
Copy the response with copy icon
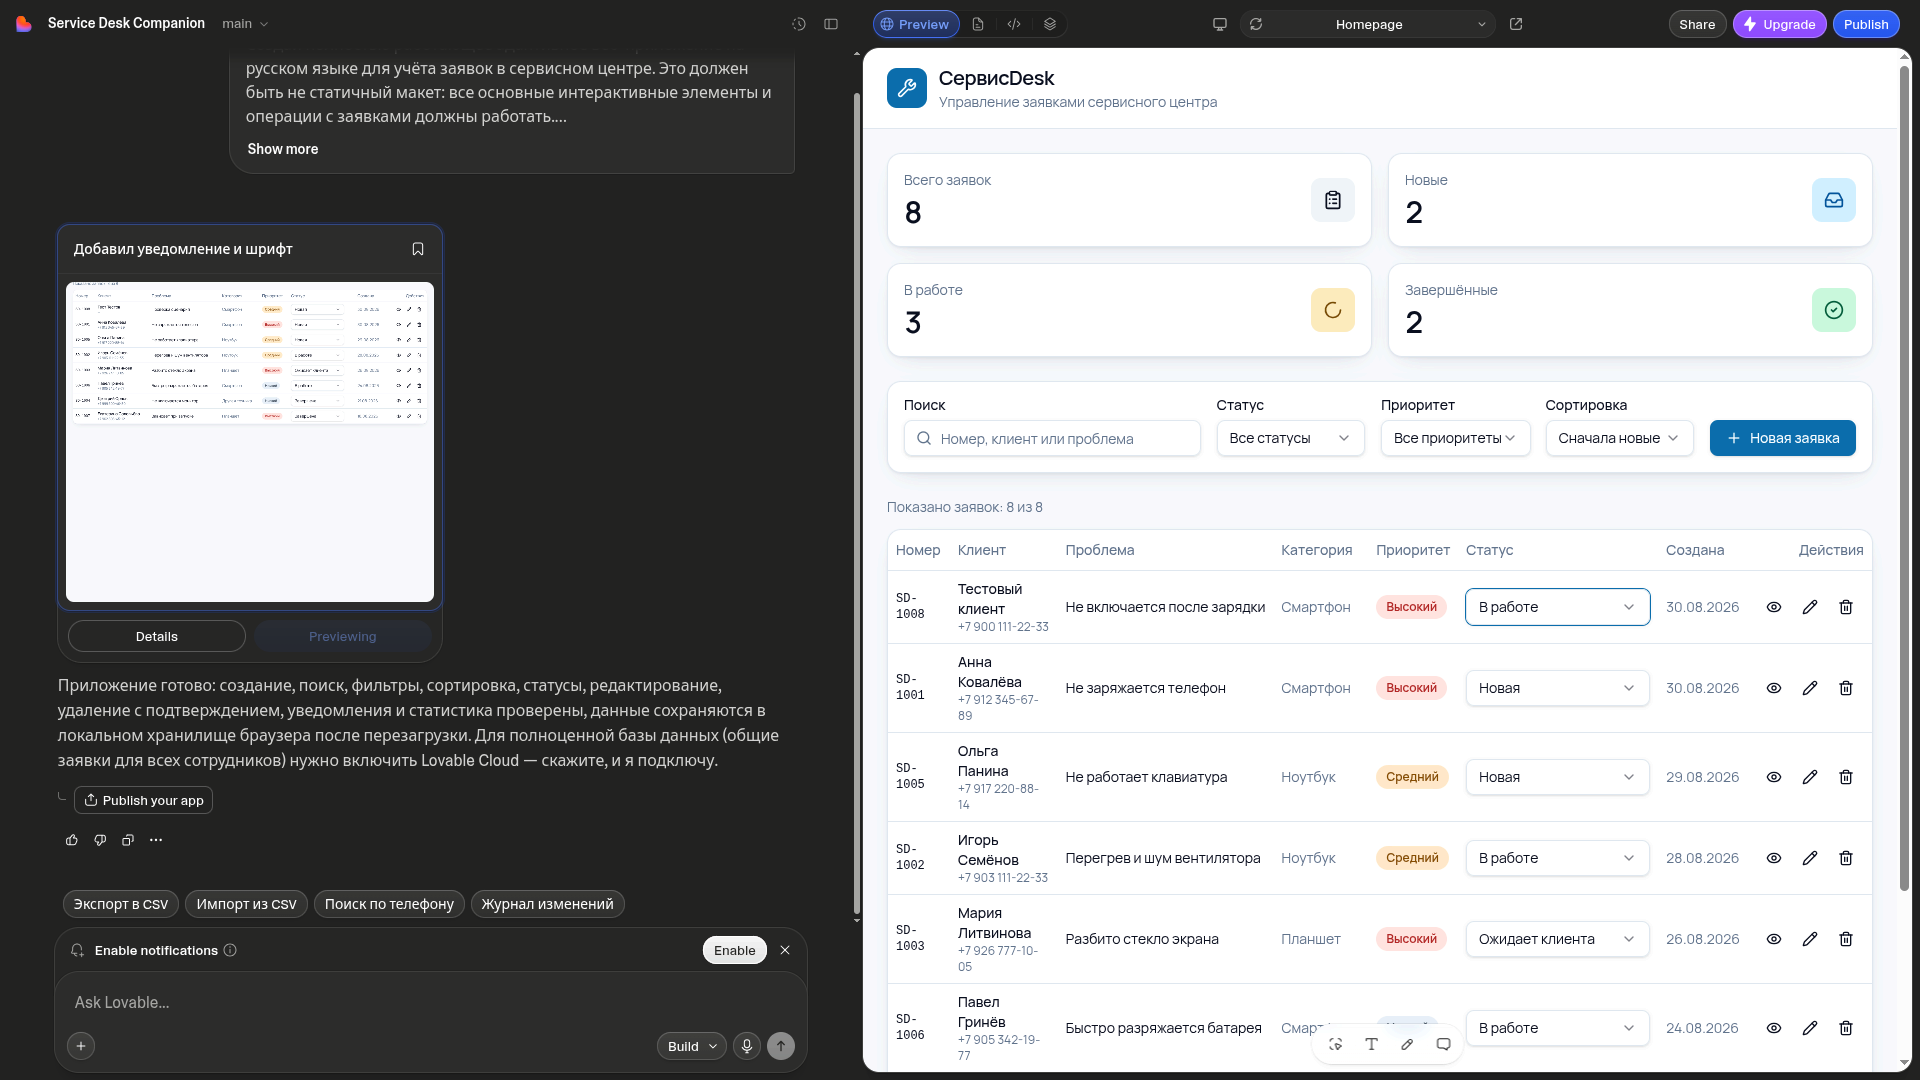128,840
